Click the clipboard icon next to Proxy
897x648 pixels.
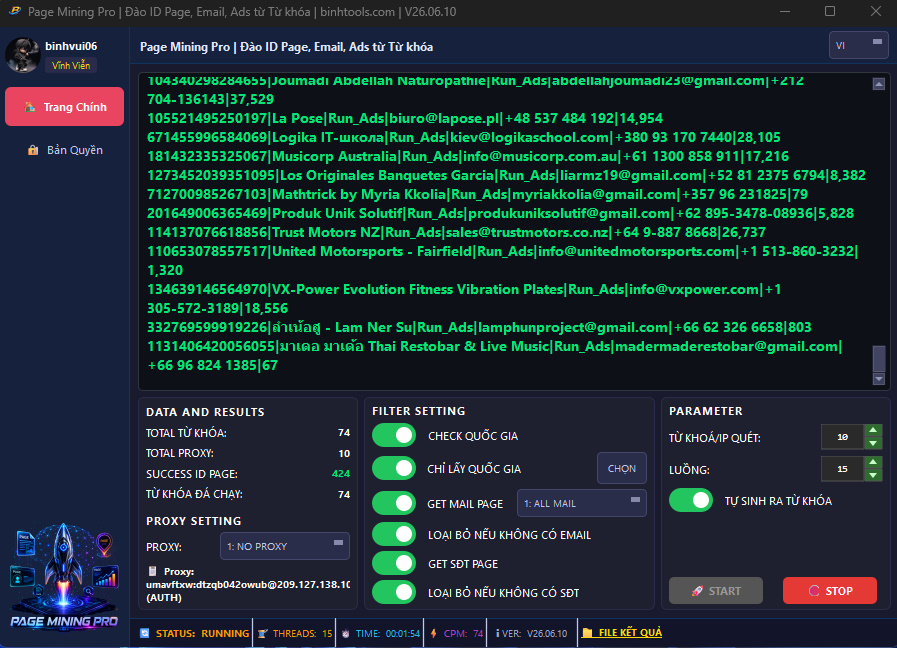pyautogui.click(x=153, y=571)
